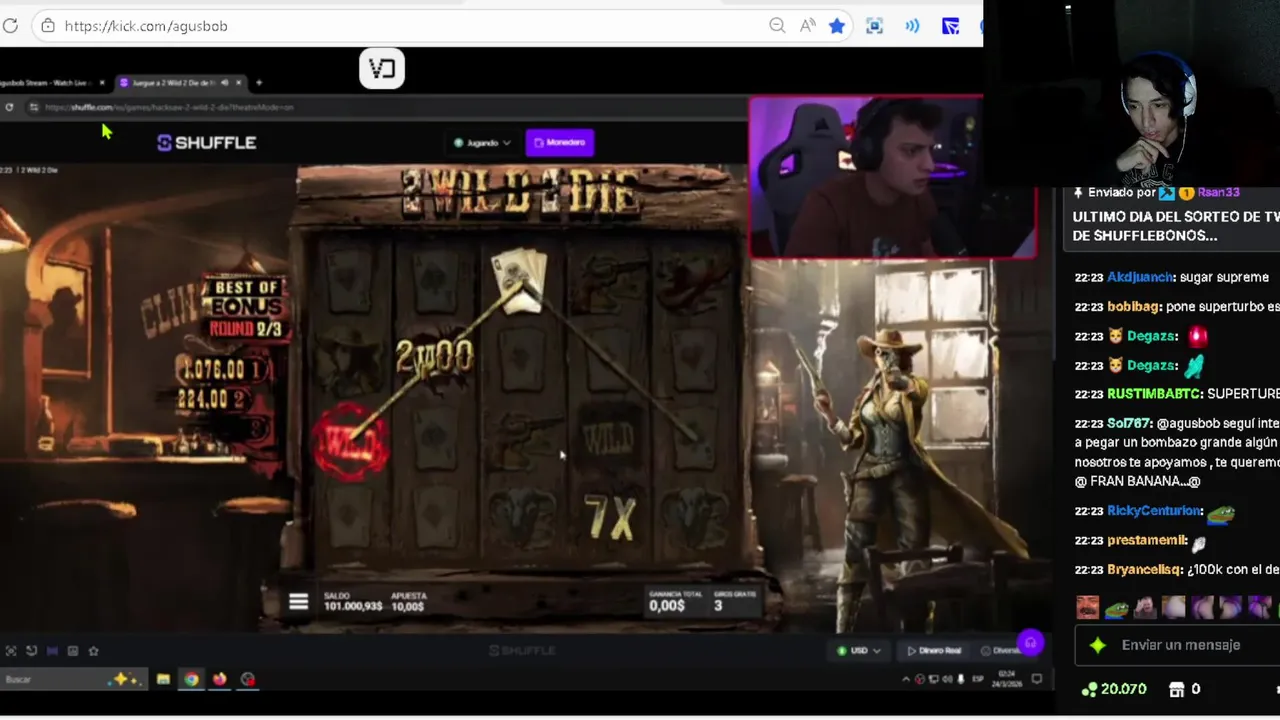Open the slot game hamburger menu
This screenshot has width=1280, height=720.
[298, 601]
